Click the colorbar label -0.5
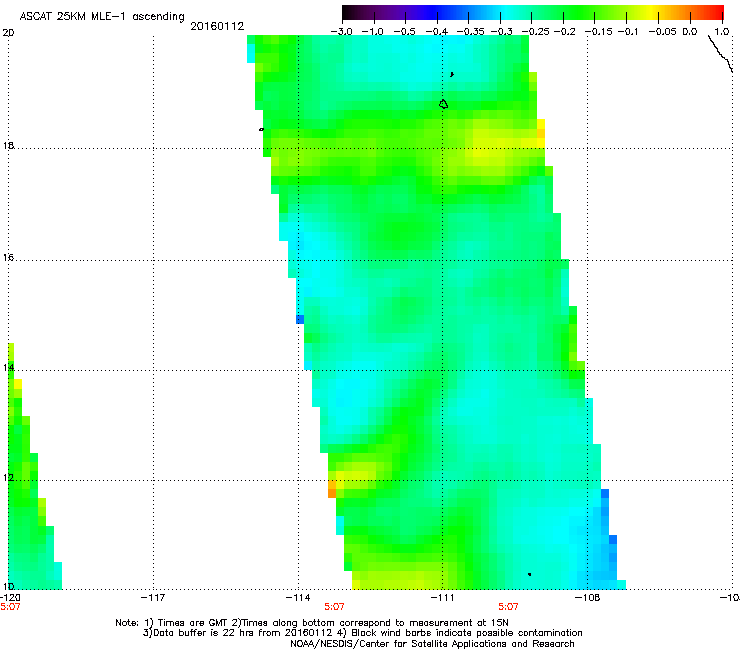Image resolution: width=740 pixels, height=650 pixels. tap(404, 32)
